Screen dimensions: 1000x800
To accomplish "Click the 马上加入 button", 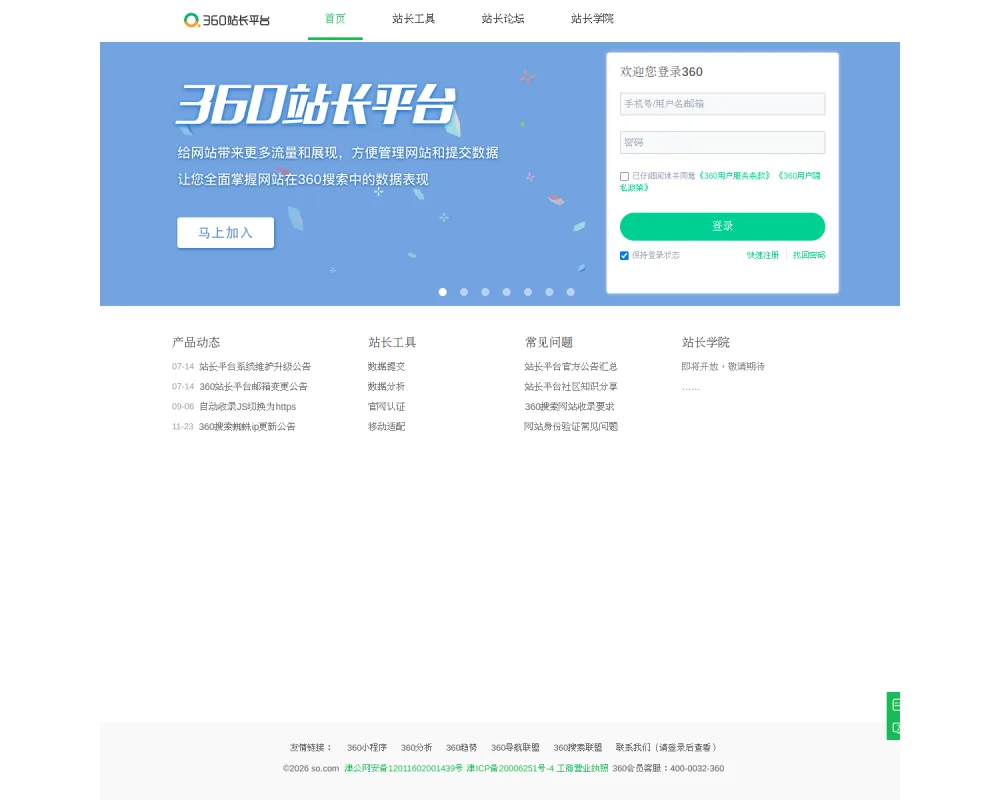I will point(226,233).
